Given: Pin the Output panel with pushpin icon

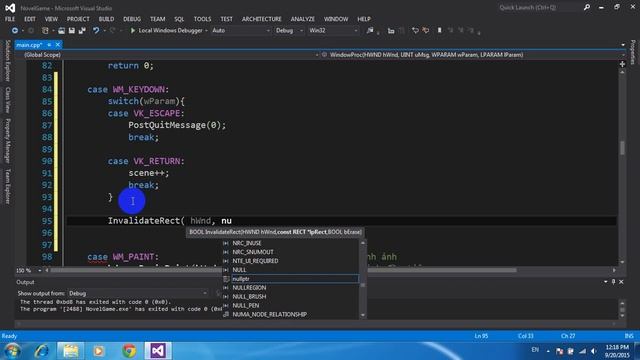Looking at the screenshot, I should tap(613, 282).
